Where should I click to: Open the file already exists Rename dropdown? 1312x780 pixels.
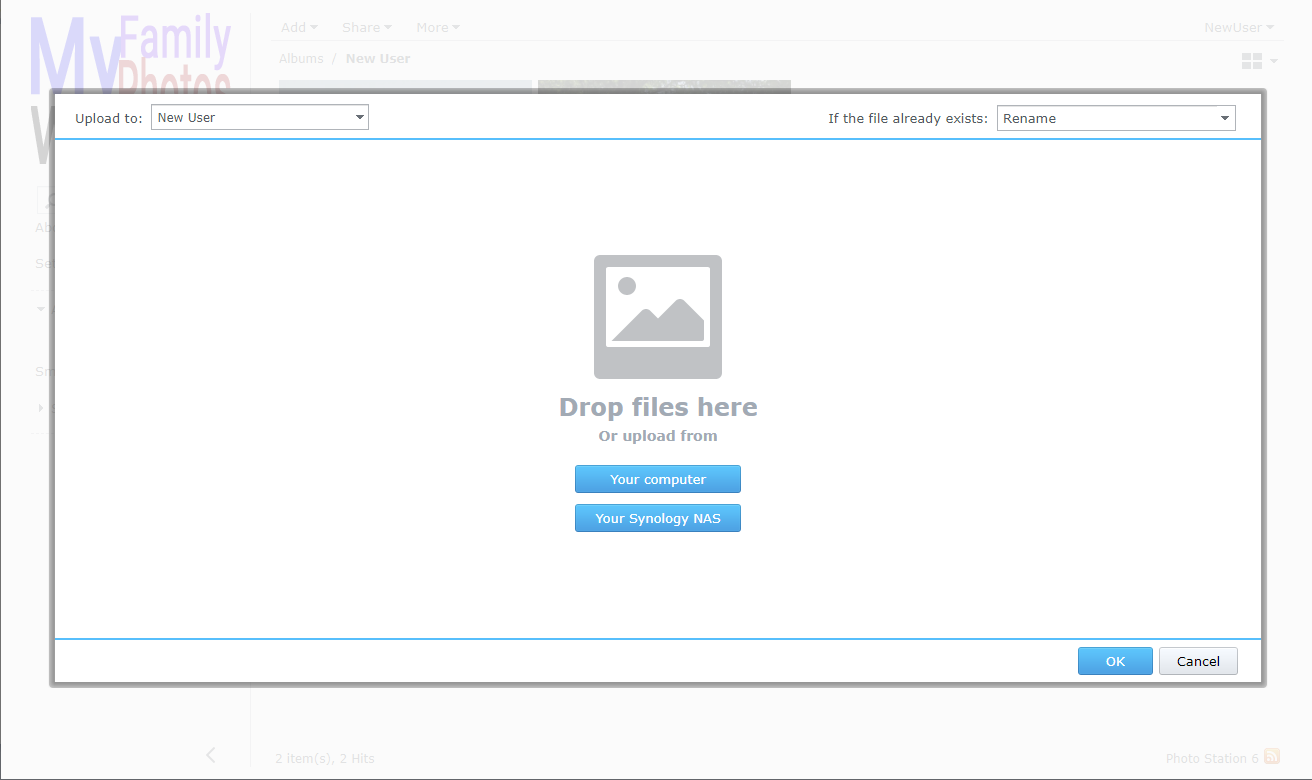click(x=1115, y=119)
